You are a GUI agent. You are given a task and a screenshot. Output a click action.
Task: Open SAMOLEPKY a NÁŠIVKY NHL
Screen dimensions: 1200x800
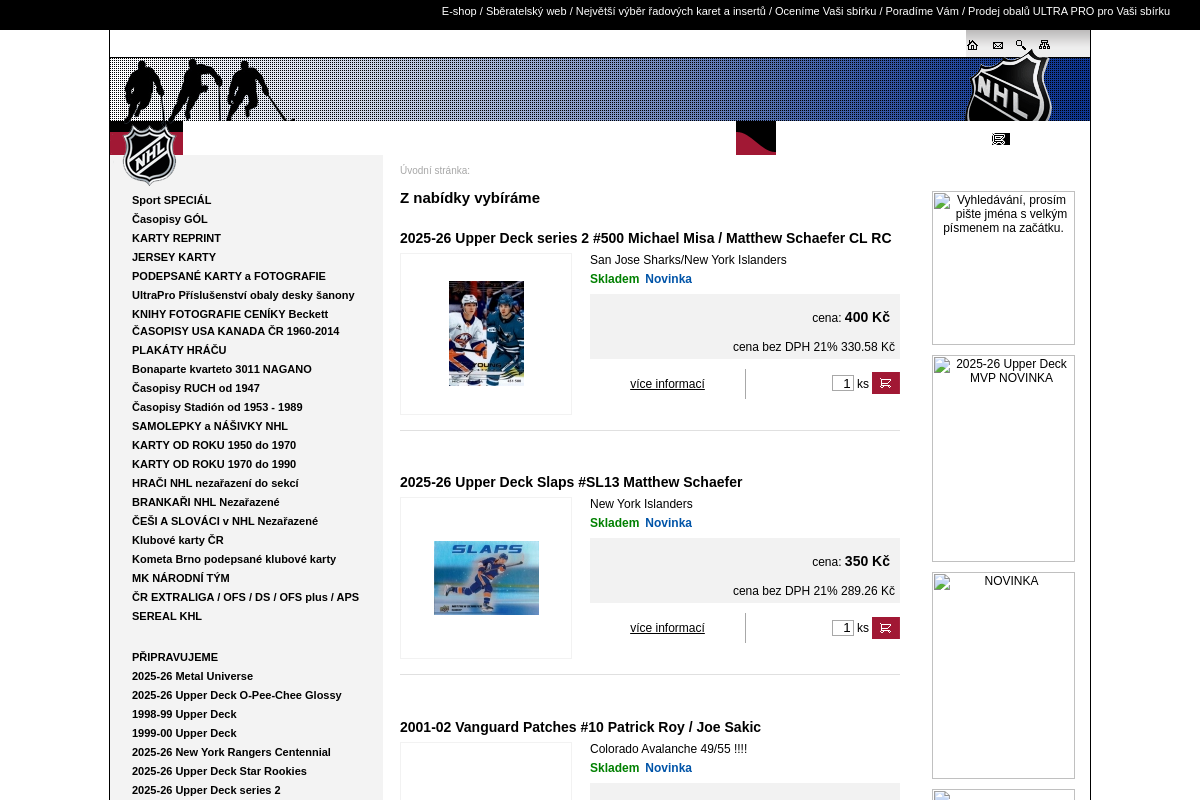(210, 426)
